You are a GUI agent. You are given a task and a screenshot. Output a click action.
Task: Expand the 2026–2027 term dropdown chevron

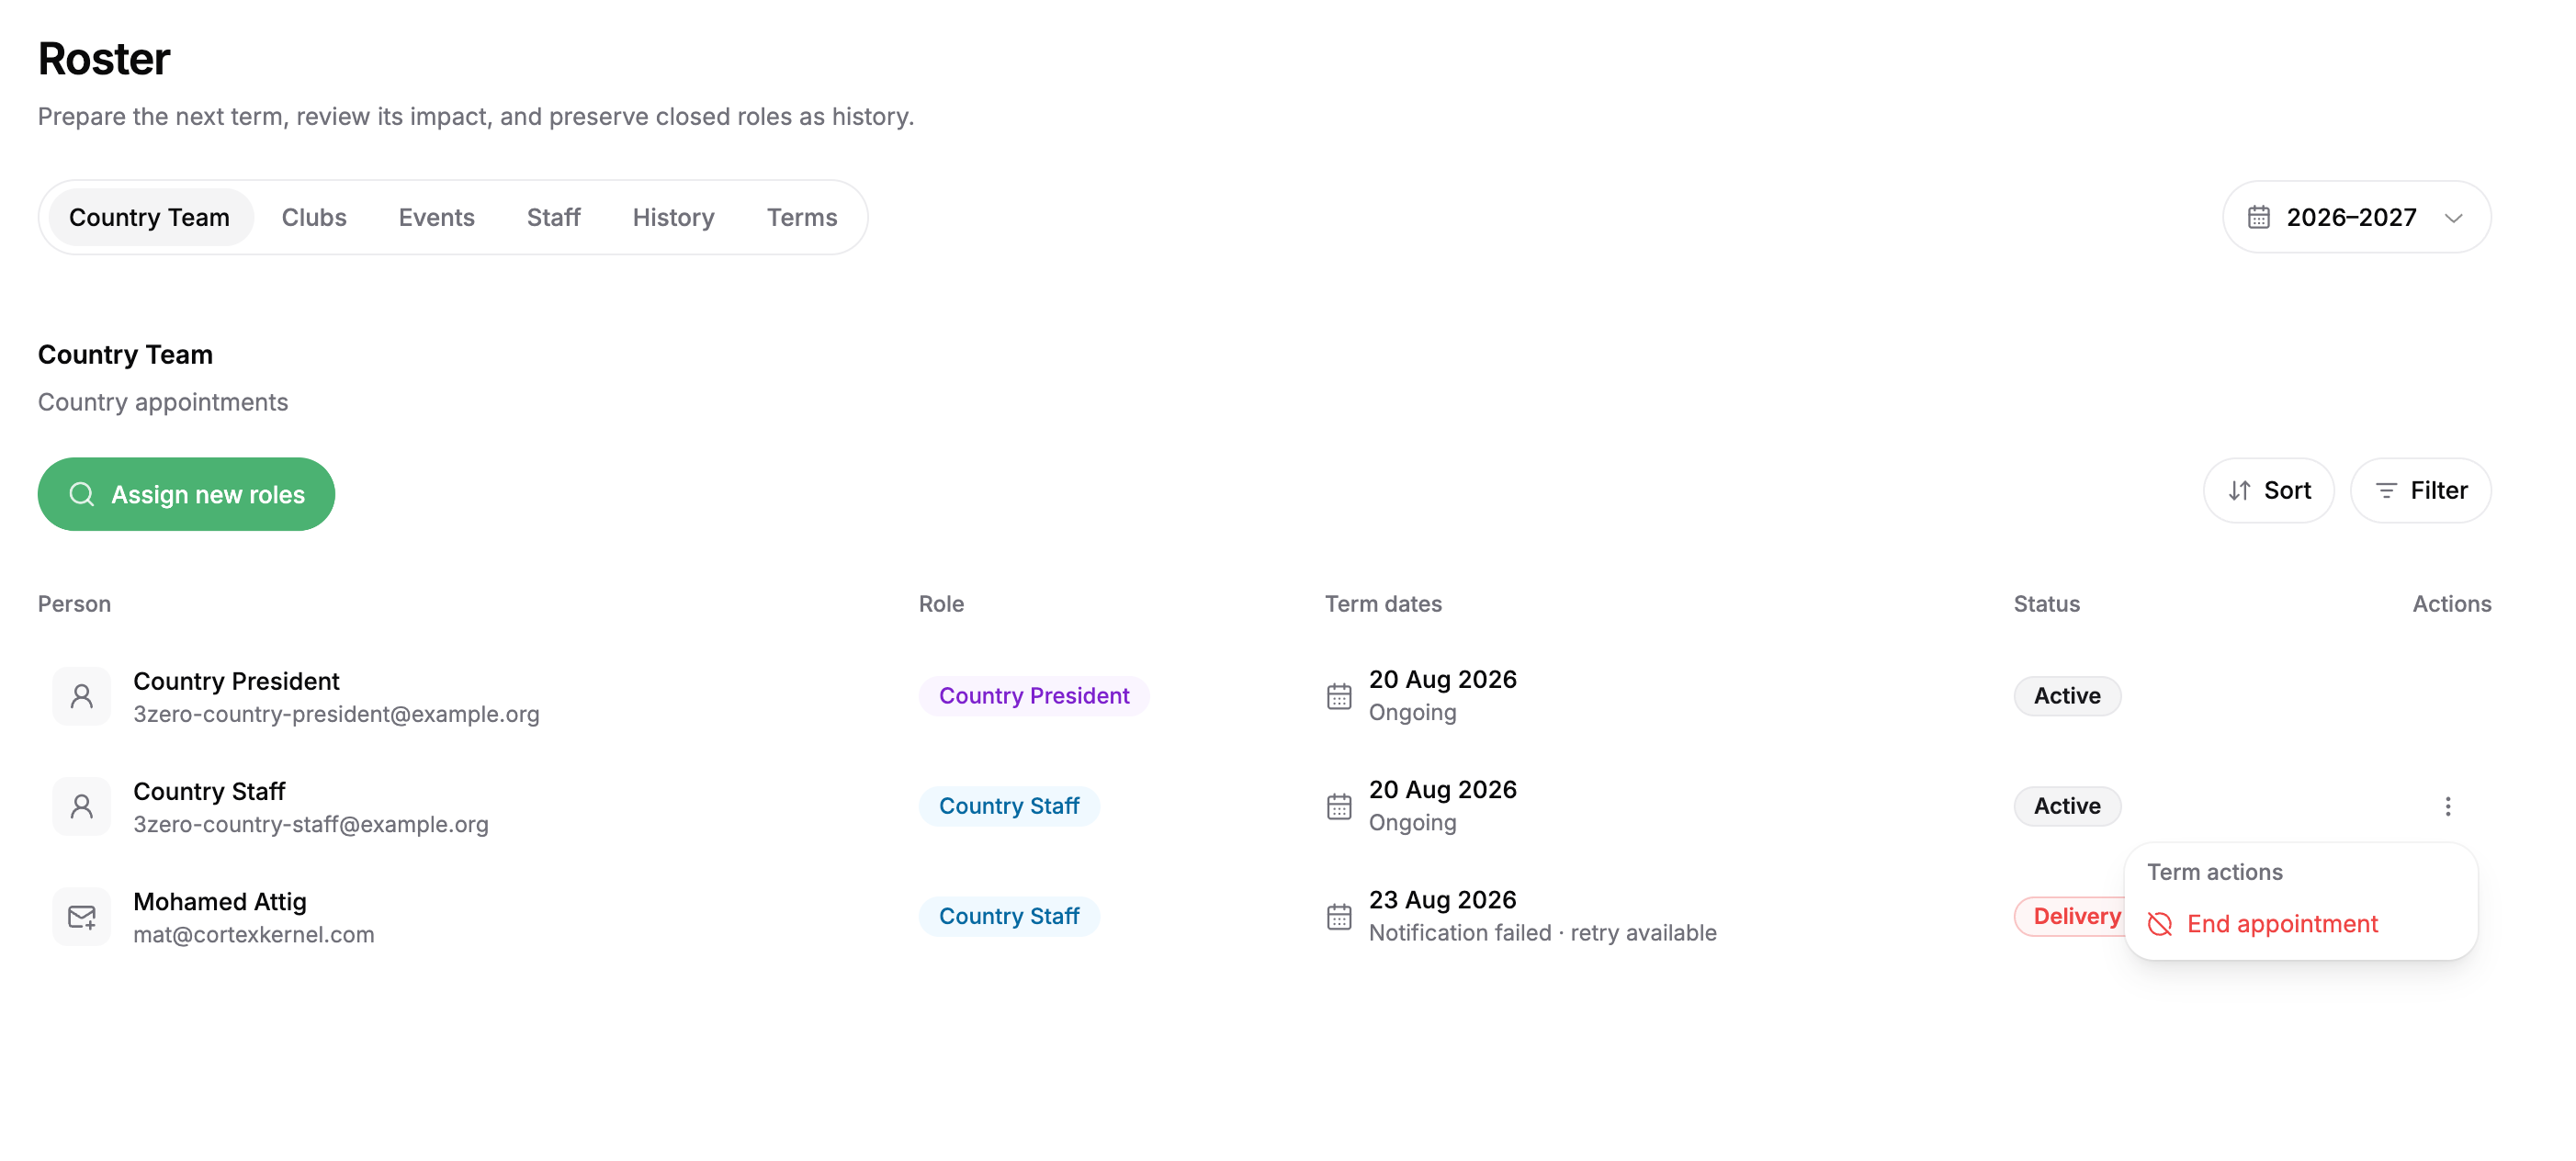click(x=2453, y=218)
